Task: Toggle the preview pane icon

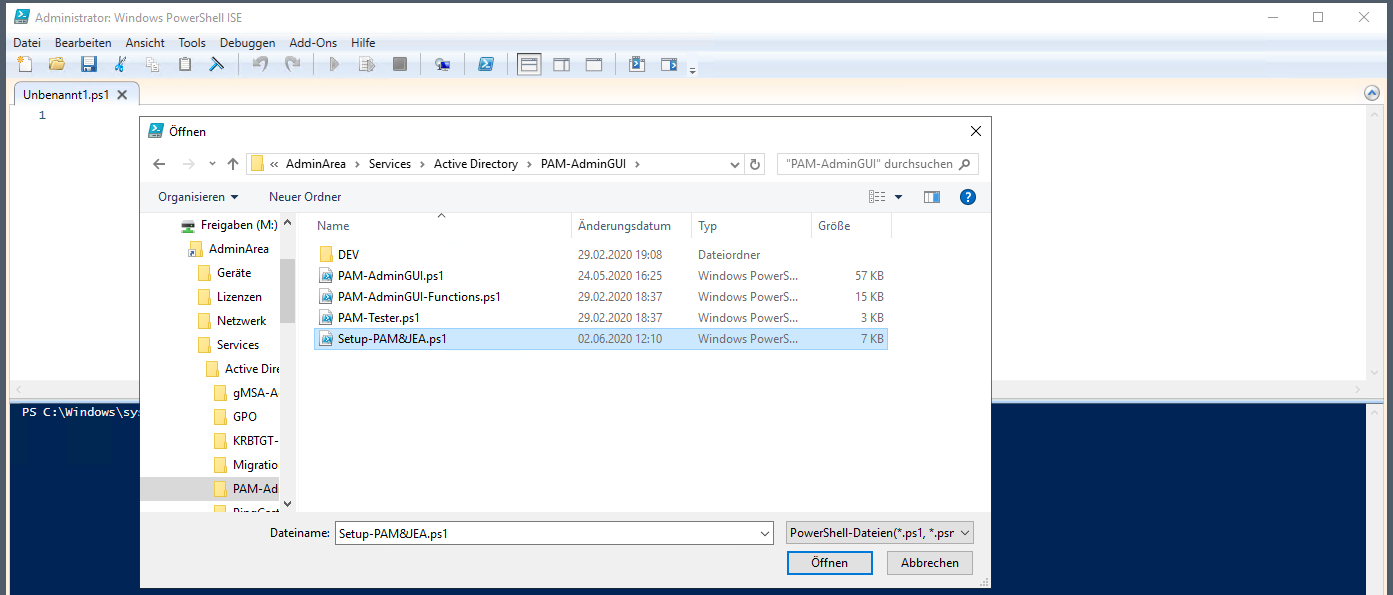Action: 932,197
